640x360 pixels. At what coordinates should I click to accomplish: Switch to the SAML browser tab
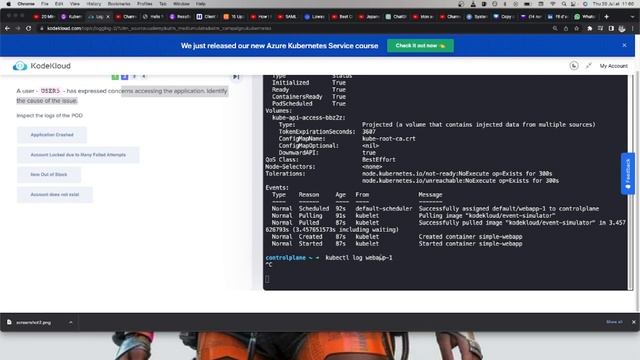(287, 17)
